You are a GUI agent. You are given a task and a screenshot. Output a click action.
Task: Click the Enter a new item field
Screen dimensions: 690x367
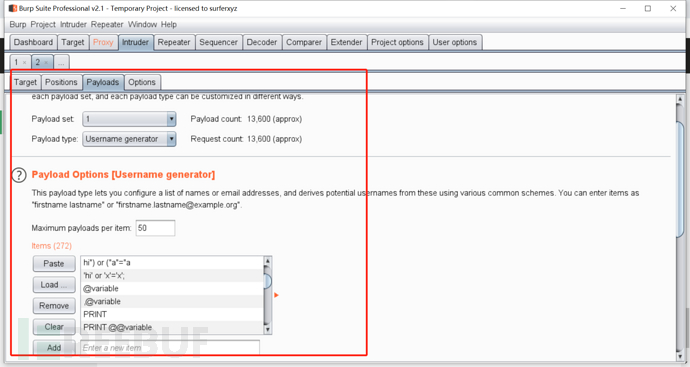click(170, 348)
